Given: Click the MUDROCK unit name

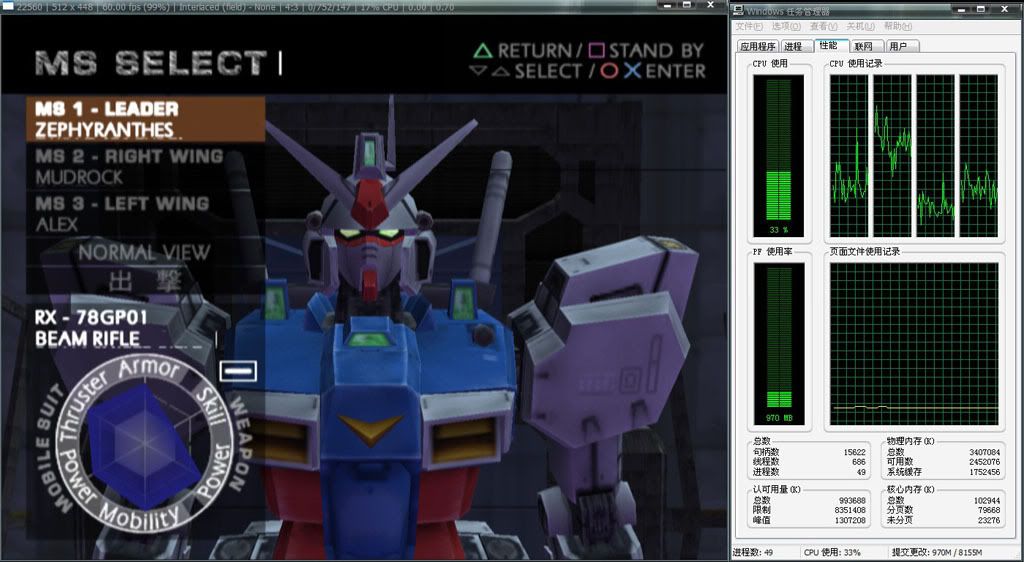Looking at the screenshot, I should (79, 178).
